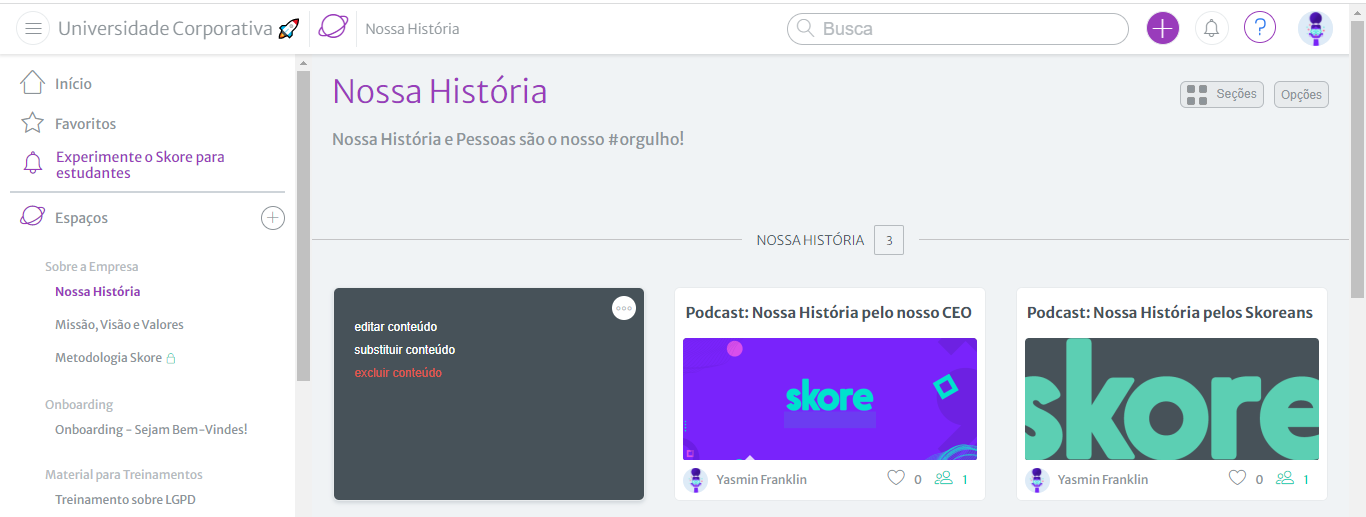The image size is (1366, 517).
Task: Click the Sobre a Empresa group label
Action: (92, 267)
